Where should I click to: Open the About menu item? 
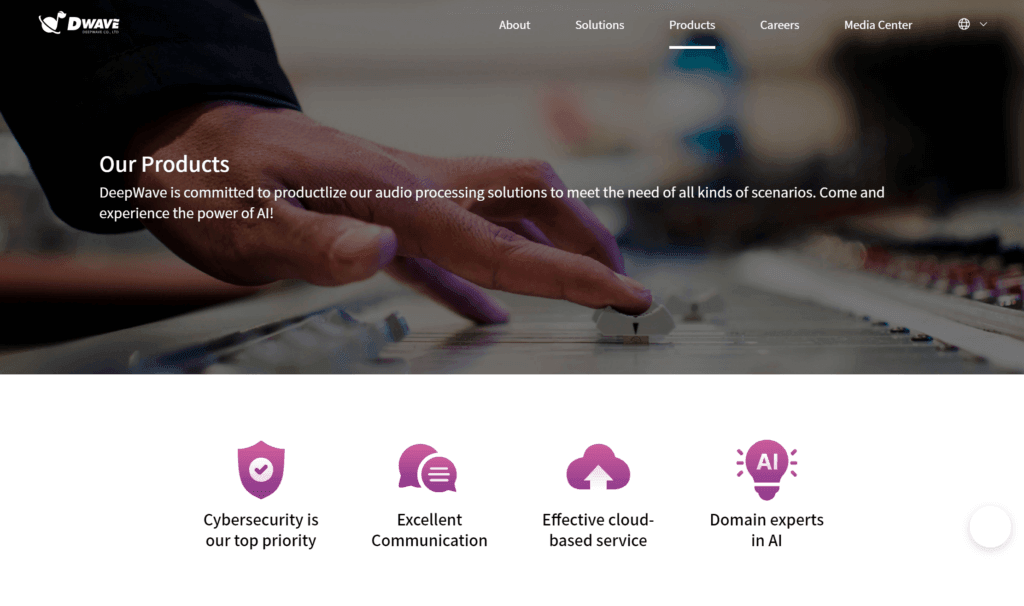tap(514, 25)
